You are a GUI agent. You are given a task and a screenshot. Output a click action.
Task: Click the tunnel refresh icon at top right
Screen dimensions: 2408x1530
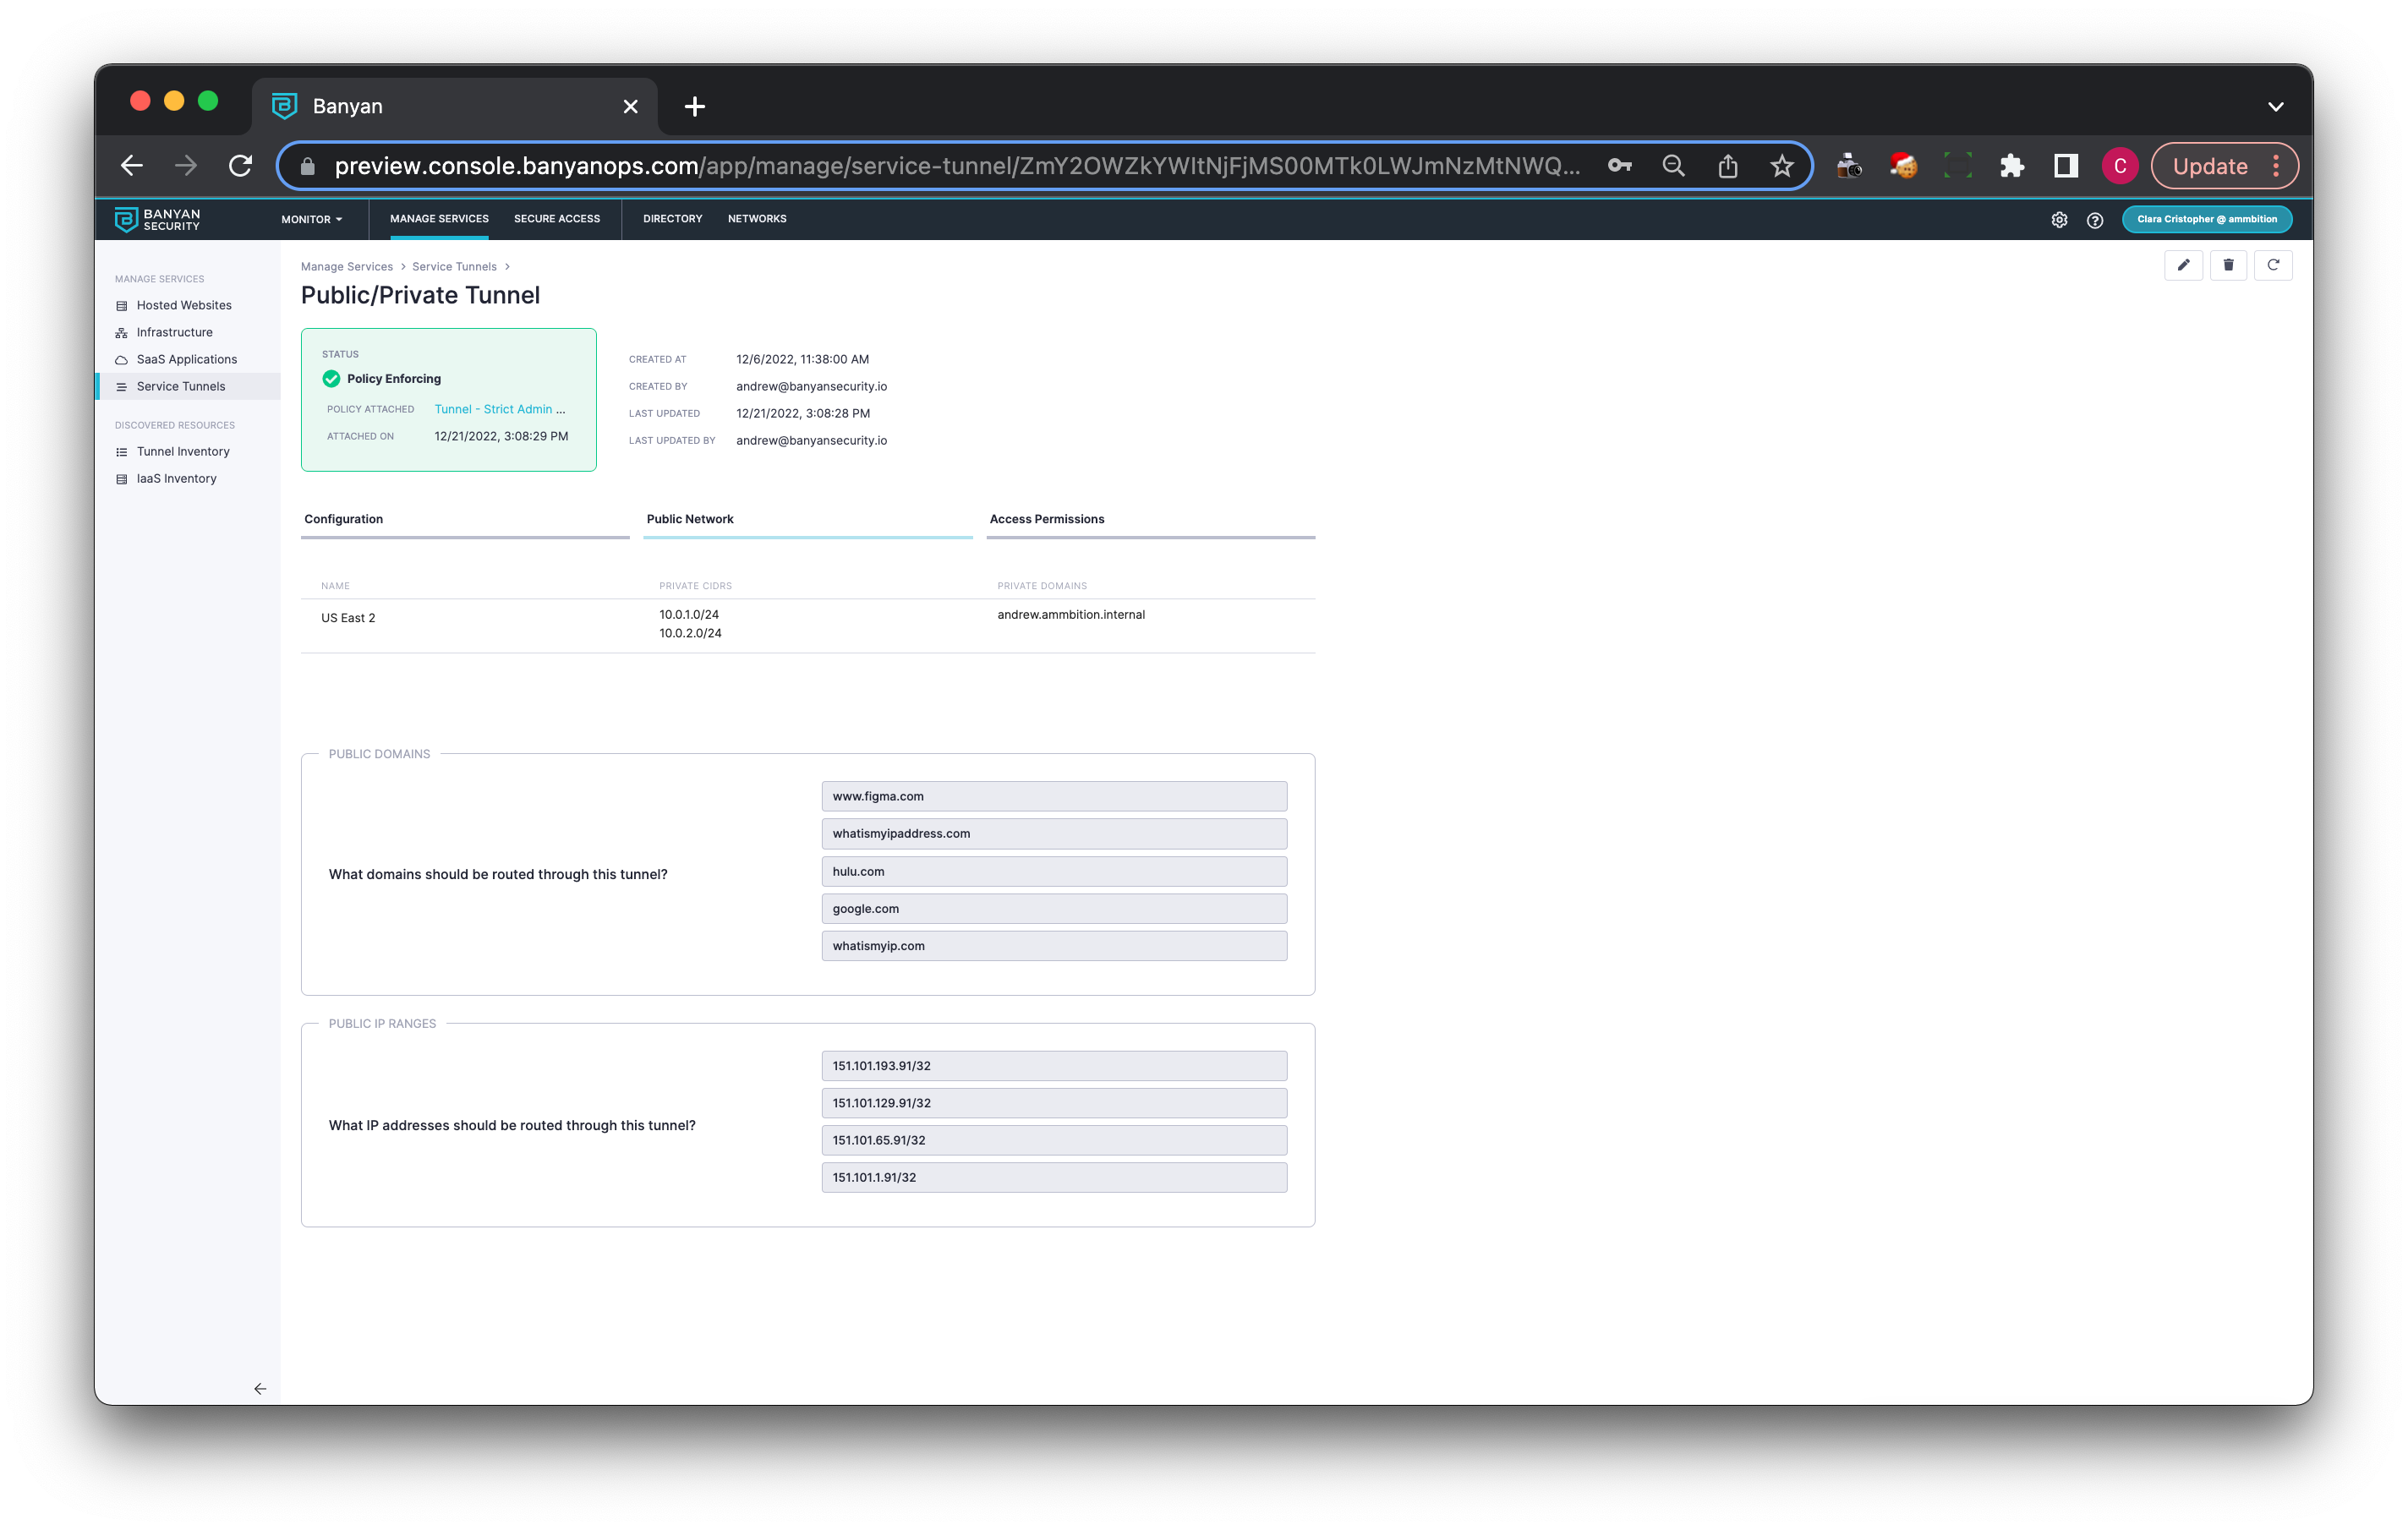coord(2273,265)
